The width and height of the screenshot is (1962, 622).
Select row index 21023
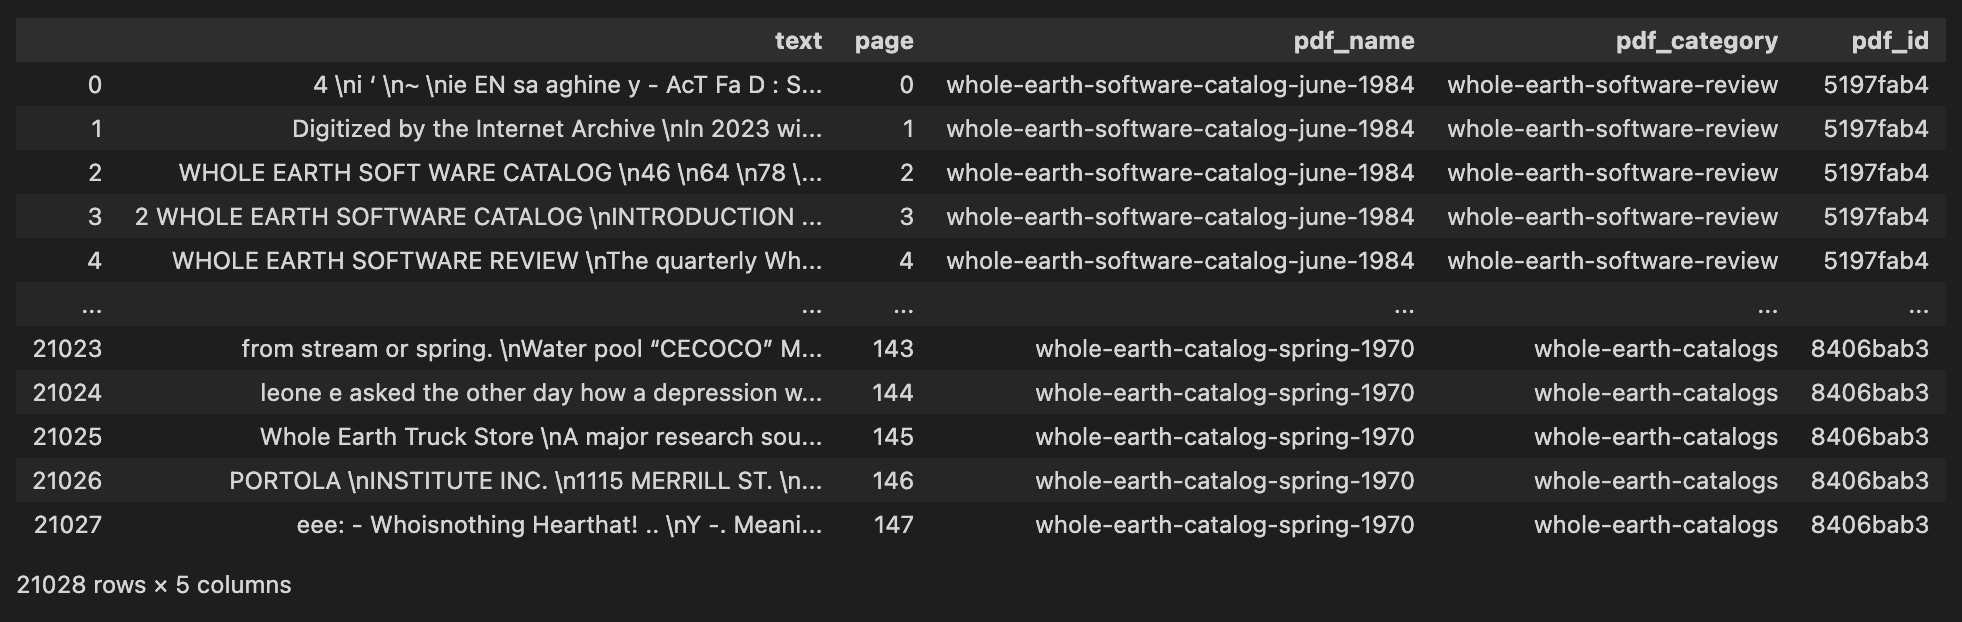tap(67, 349)
